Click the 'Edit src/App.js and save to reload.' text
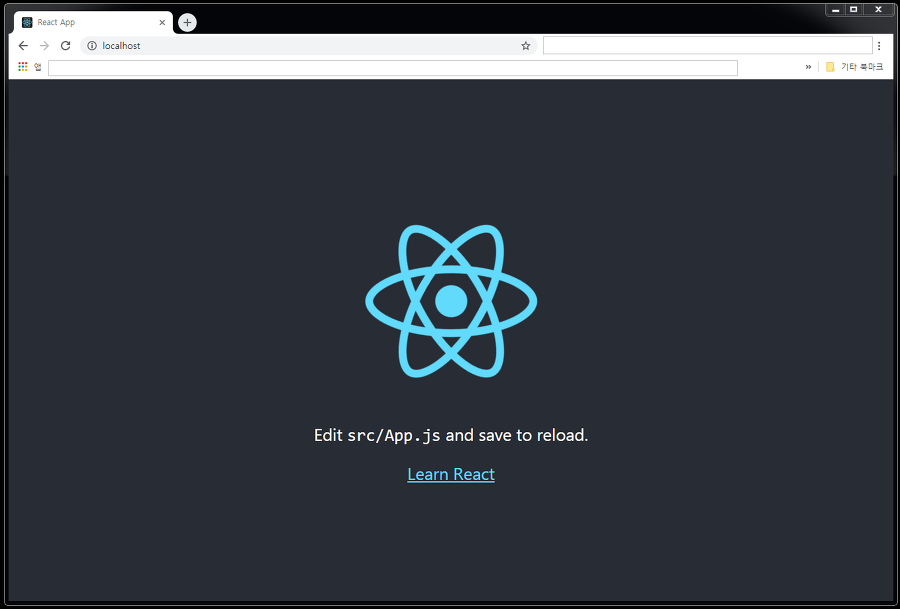This screenshot has width=900, height=609. (x=451, y=435)
